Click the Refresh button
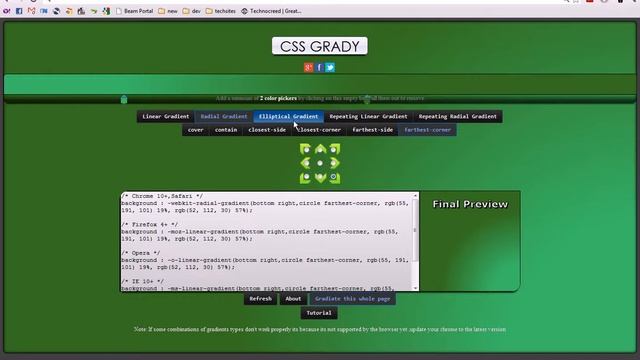 click(x=260, y=299)
